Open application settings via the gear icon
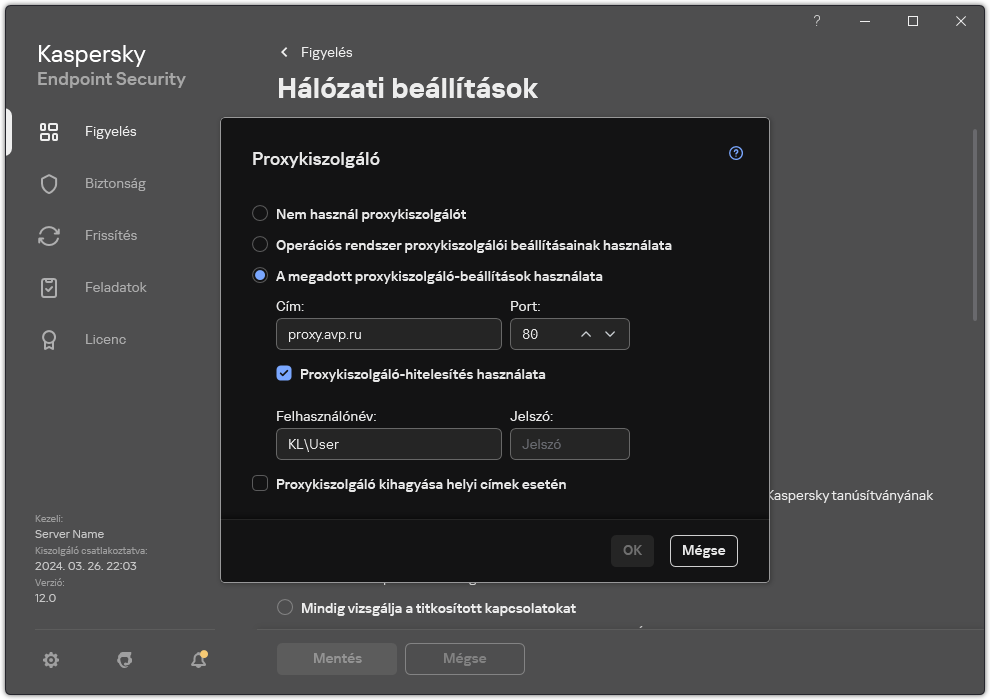Image resolution: width=990 pixels, height=700 pixels. click(x=51, y=660)
